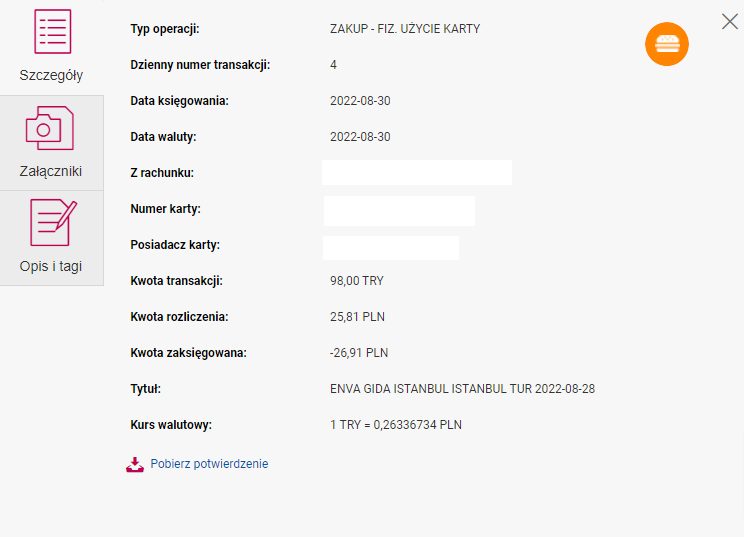Image resolution: width=744 pixels, height=537 pixels.
Task: Click the hidden Z rachunku account field
Action: click(x=417, y=173)
